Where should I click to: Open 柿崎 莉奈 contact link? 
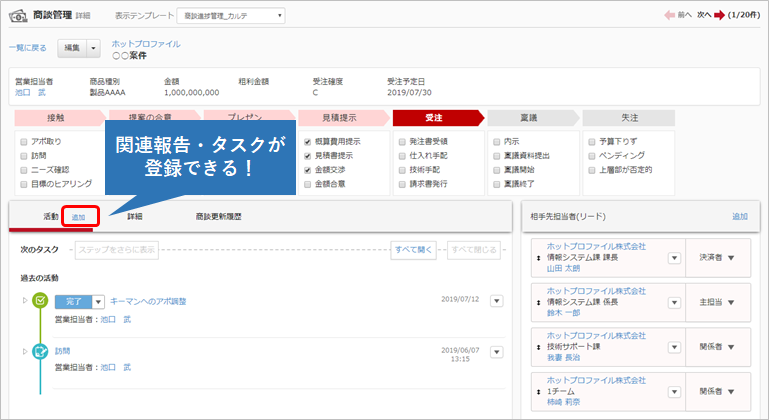point(564,402)
